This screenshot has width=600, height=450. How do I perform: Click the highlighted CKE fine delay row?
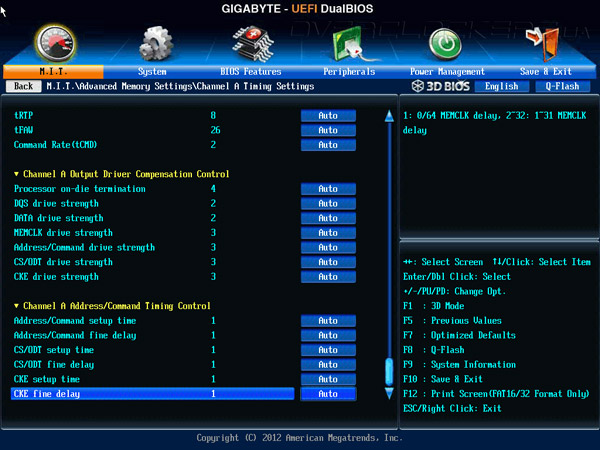pyautogui.click(x=153, y=394)
